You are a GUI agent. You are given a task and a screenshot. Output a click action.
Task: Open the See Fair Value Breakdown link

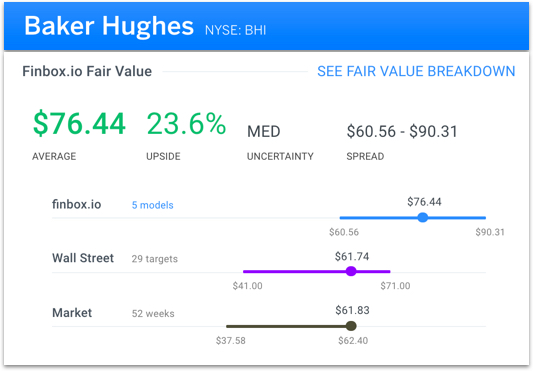point(416,71)
